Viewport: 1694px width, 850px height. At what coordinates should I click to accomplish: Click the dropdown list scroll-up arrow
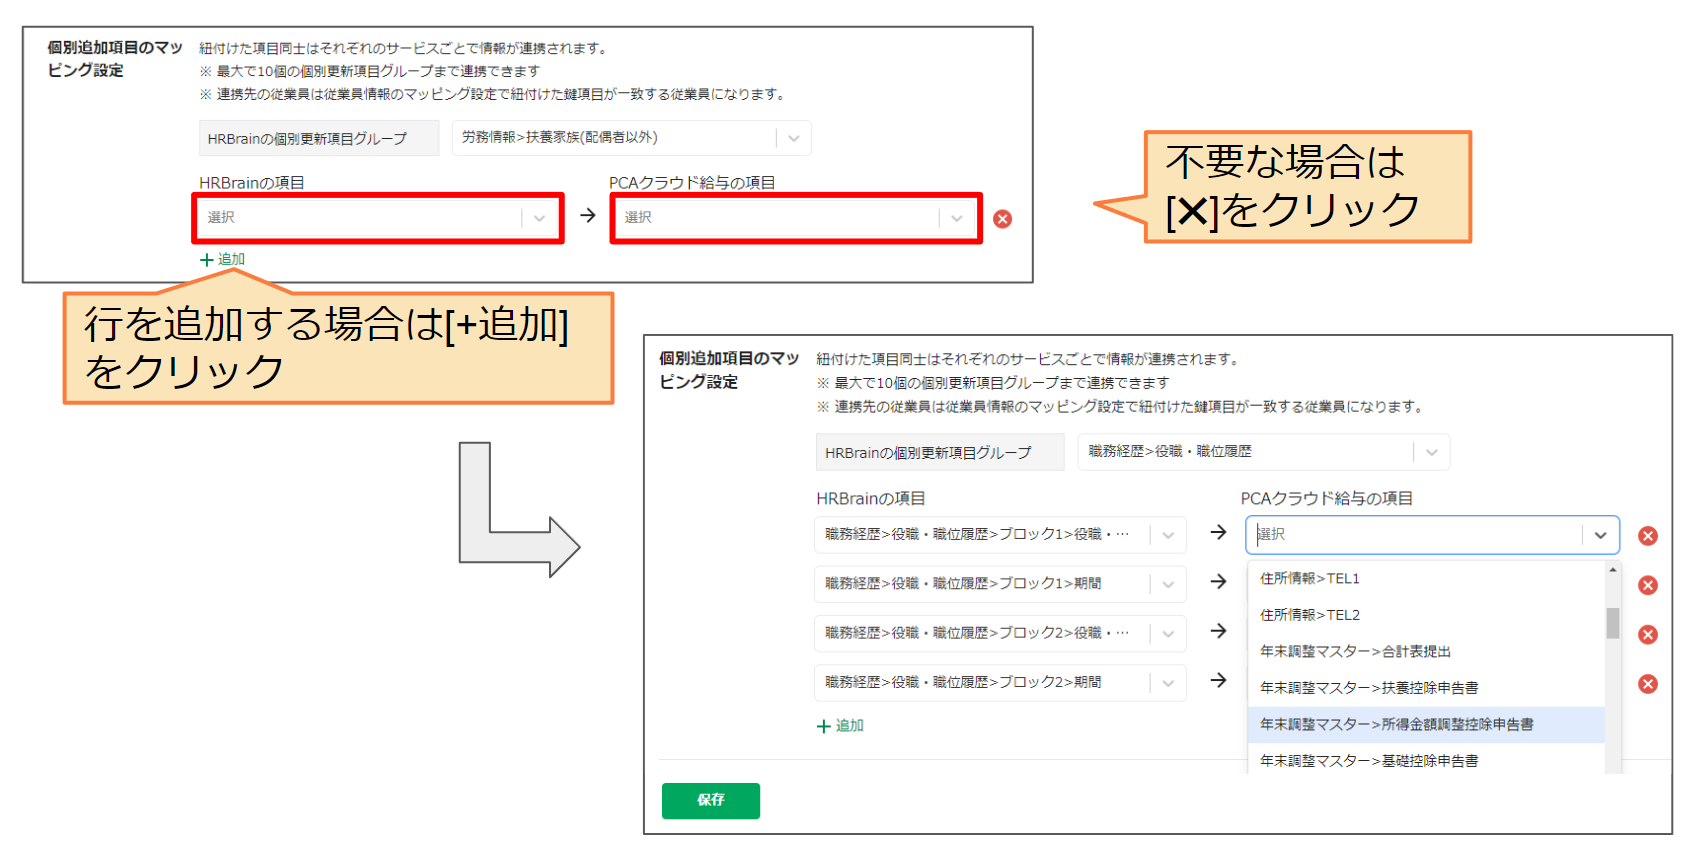click(x=1613, y=569)
